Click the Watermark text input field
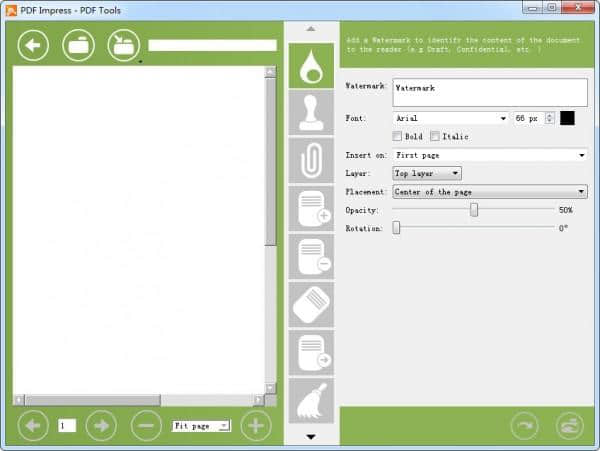 (x=489, y=92)
